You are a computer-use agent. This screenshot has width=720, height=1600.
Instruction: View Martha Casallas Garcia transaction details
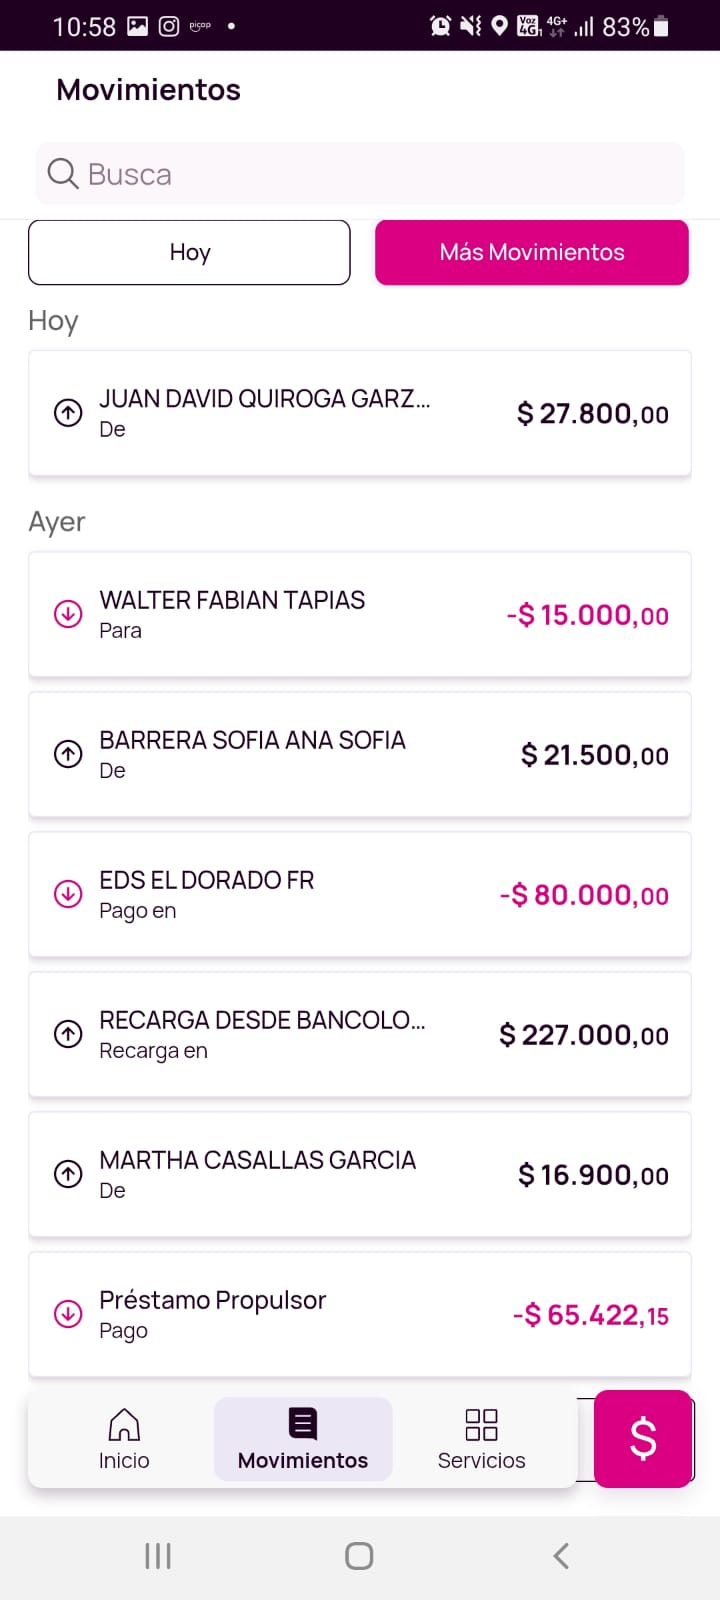coord(300,1174)
